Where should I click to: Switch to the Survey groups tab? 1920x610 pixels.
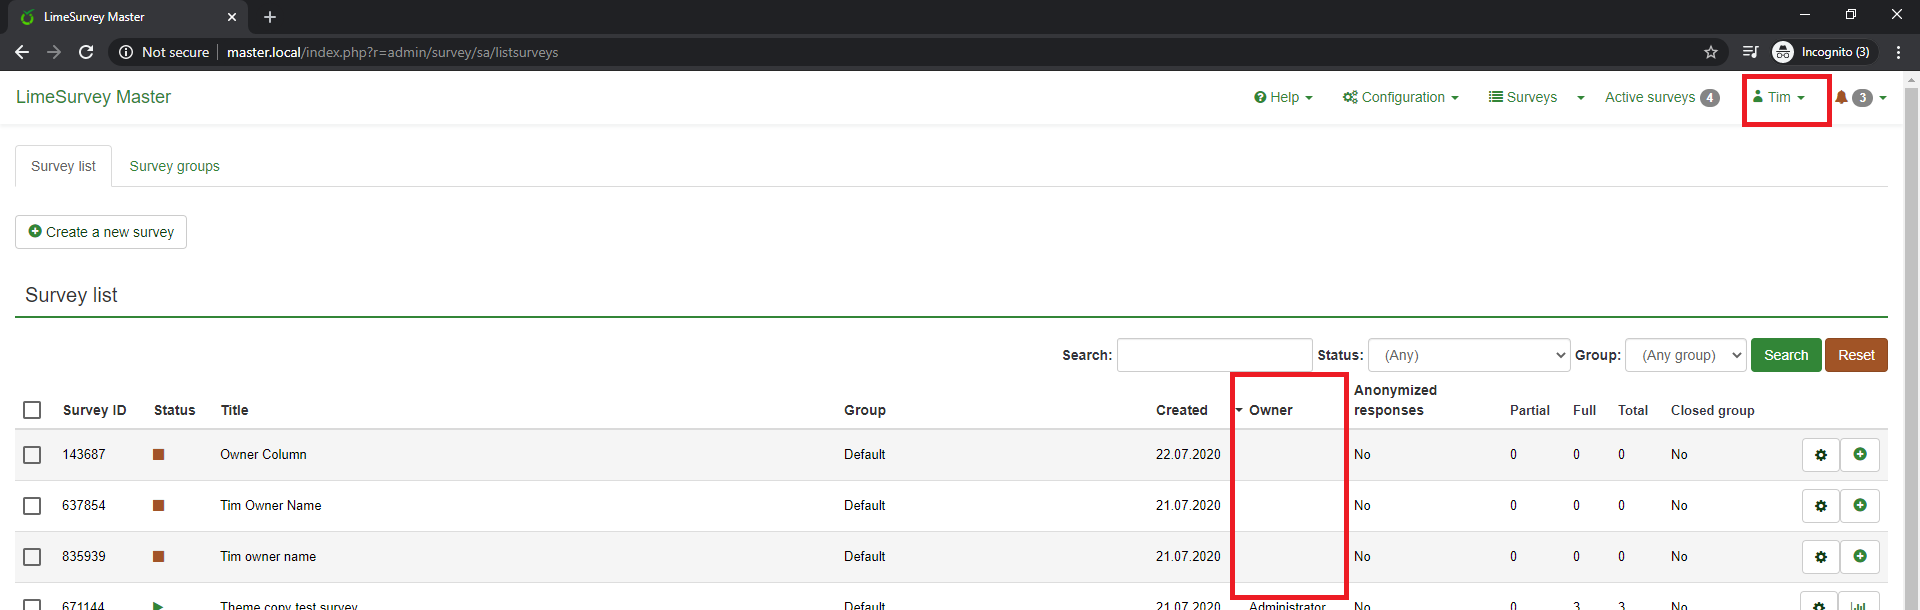pyautogui.click(x=174, y=166)
